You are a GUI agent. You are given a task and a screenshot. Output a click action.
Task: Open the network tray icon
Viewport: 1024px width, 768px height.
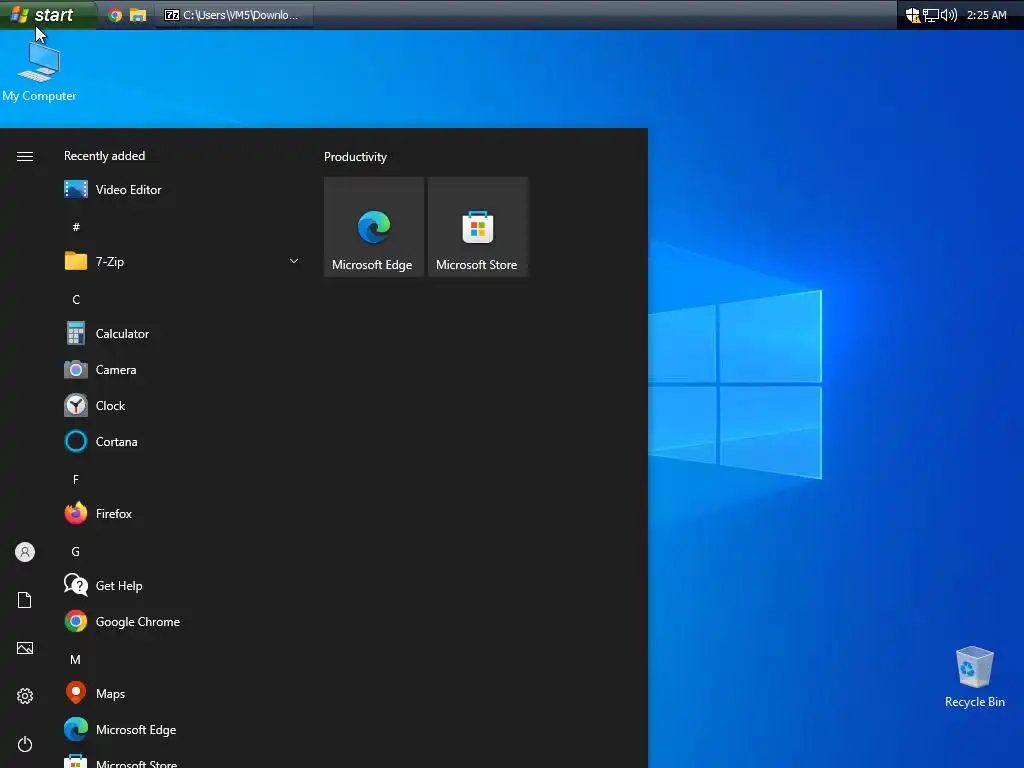931,15
